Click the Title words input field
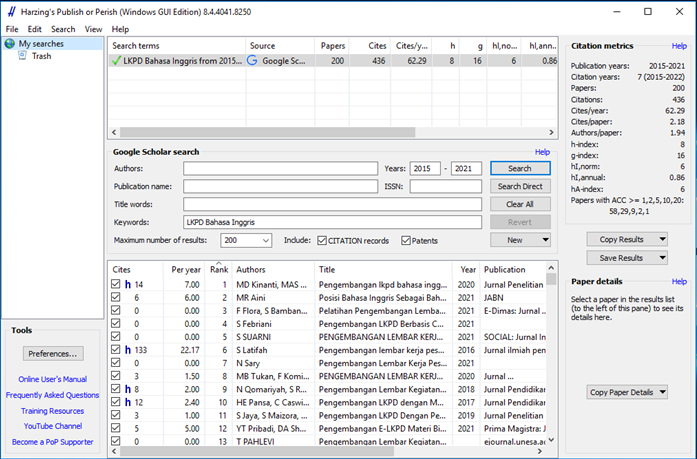The image size is (697, 459). [x=332, y=204]
